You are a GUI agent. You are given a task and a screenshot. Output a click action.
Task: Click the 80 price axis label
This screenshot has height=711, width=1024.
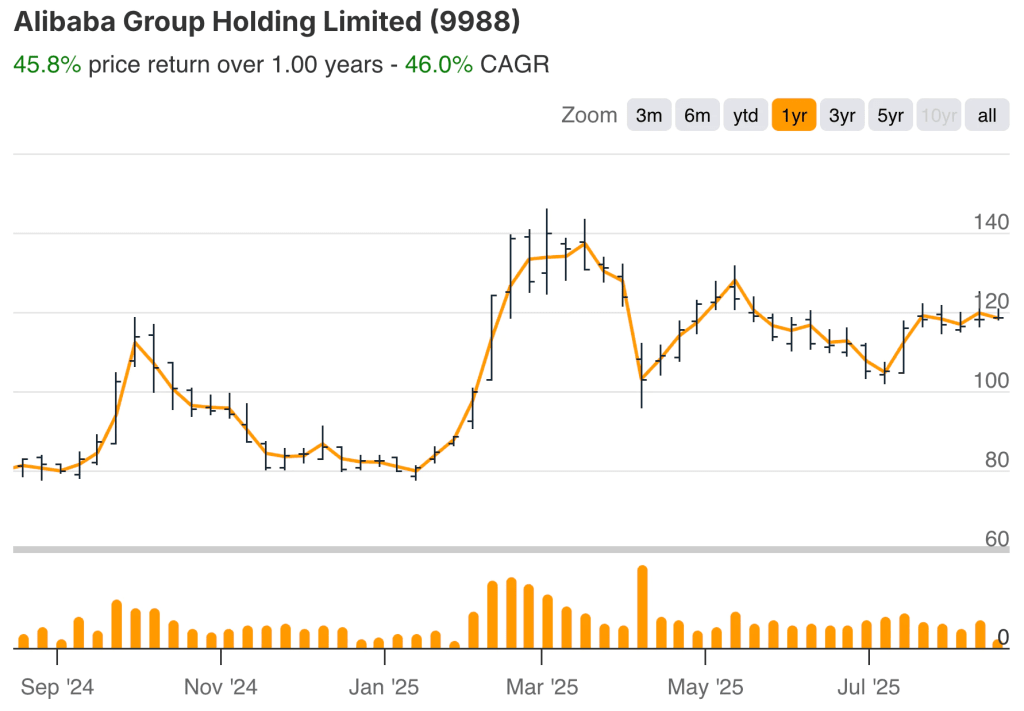(997, 460)
